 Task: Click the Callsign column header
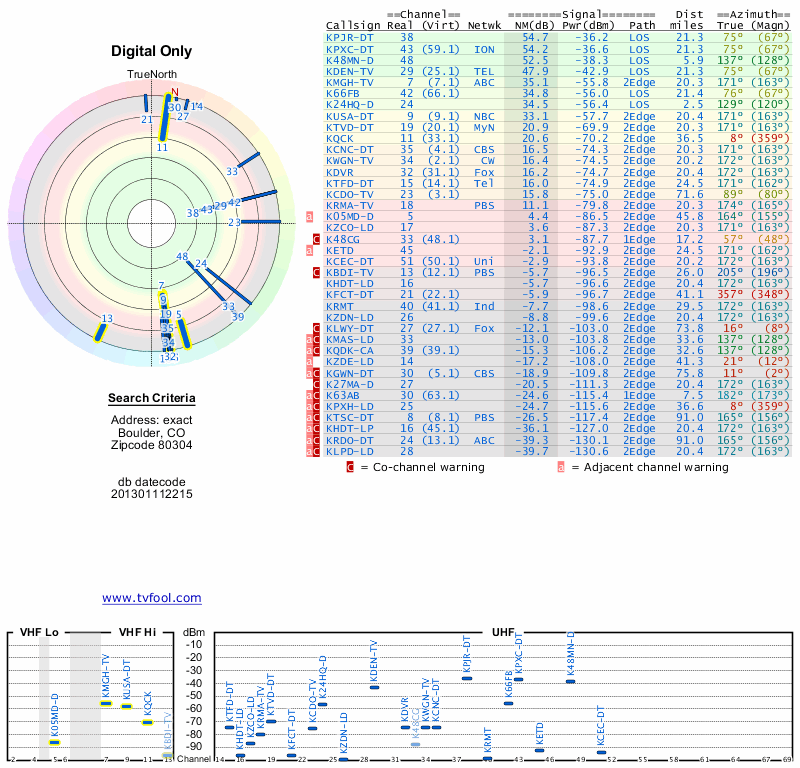(x=353, y=25)
